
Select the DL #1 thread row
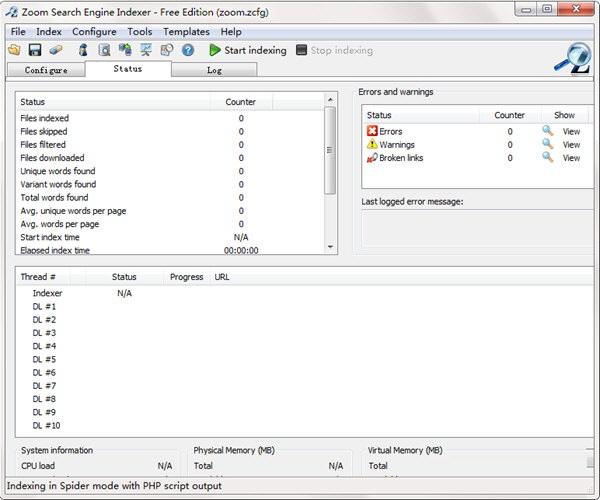(44, 306)
